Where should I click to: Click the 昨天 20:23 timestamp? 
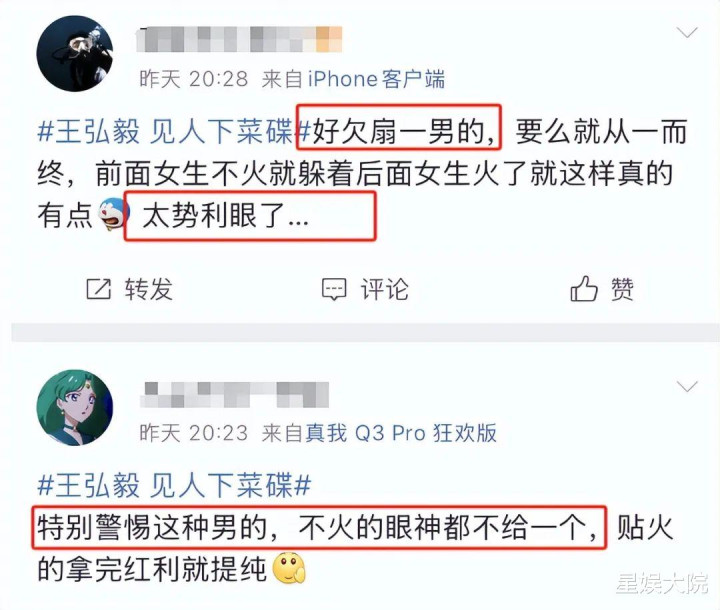(194, 433)
